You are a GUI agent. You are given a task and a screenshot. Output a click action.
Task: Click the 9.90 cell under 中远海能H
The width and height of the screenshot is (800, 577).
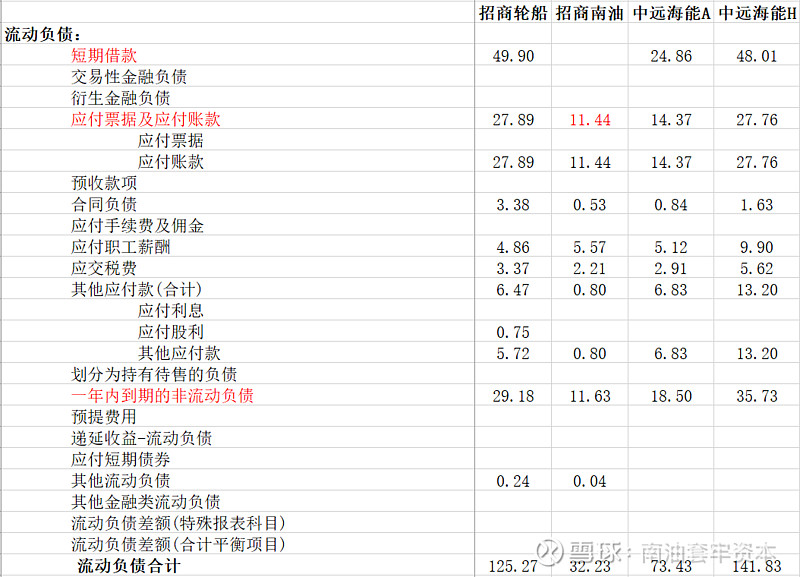[x=757, y=247]
